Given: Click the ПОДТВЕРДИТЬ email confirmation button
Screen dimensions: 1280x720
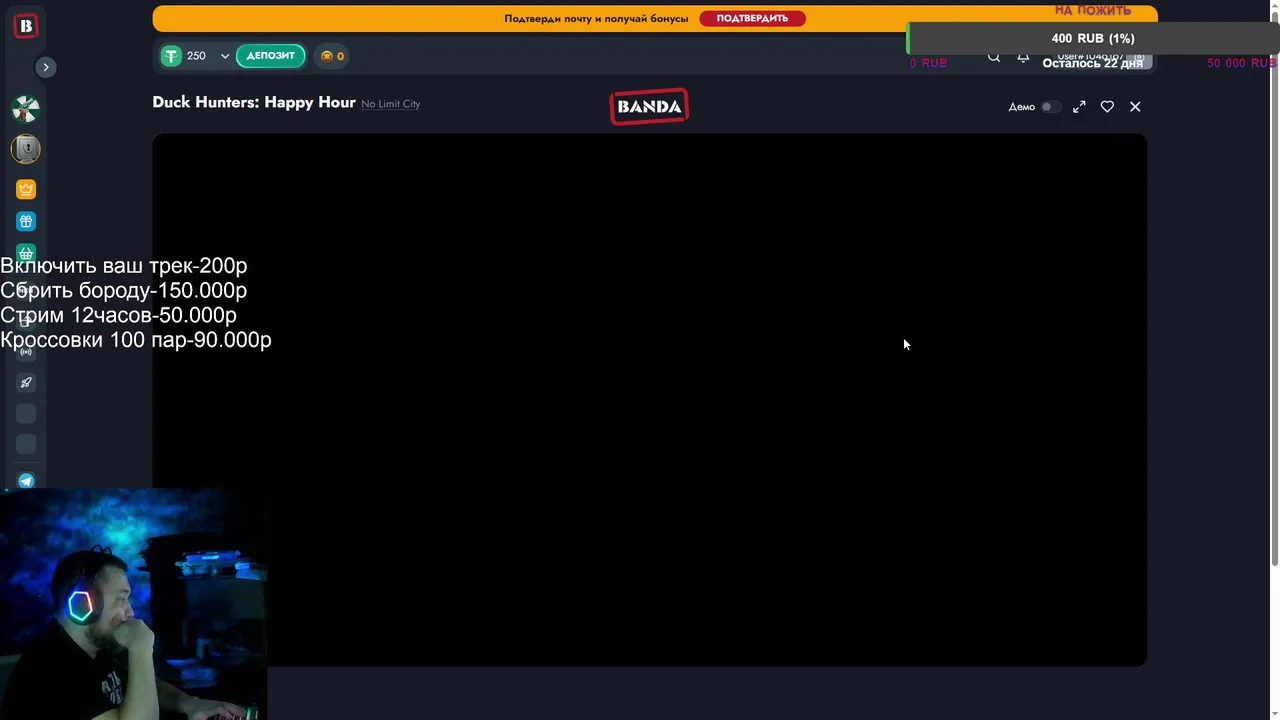Looking at the screenshot, I should tap(752, 18).
